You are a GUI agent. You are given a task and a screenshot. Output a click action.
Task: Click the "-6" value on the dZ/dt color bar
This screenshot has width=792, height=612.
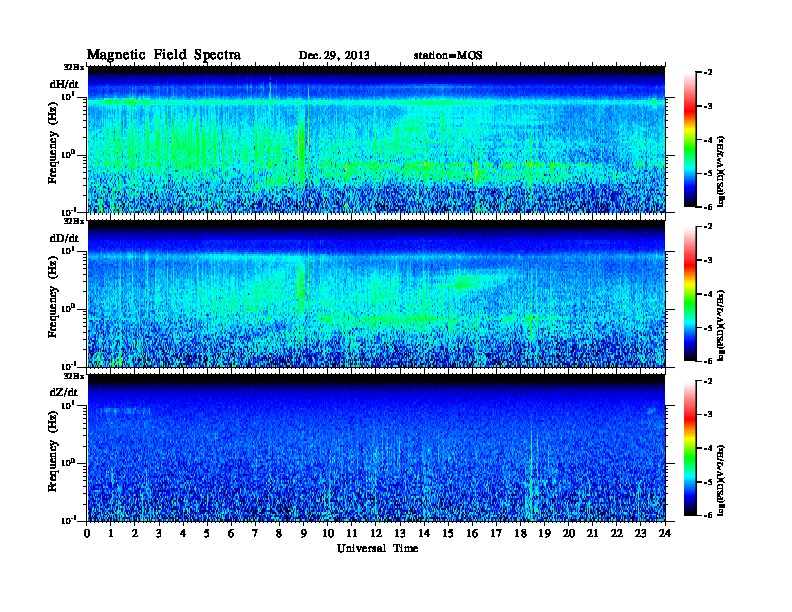pyautogui.click(x=708, y=515)
